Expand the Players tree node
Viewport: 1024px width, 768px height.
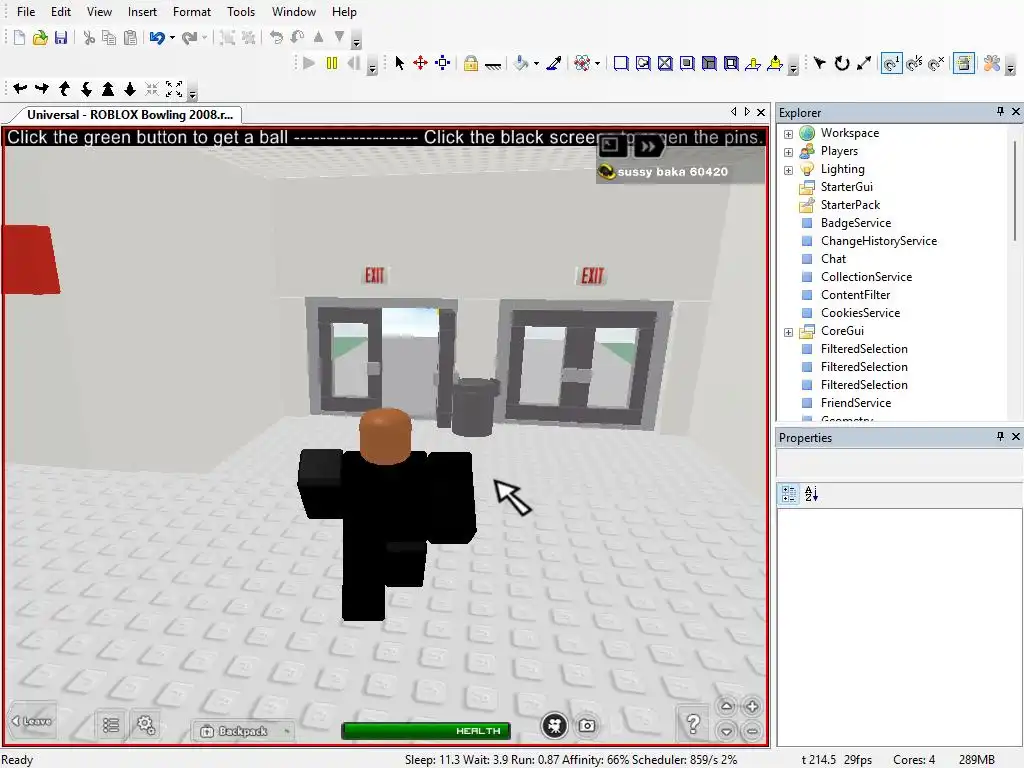point(788,152)
